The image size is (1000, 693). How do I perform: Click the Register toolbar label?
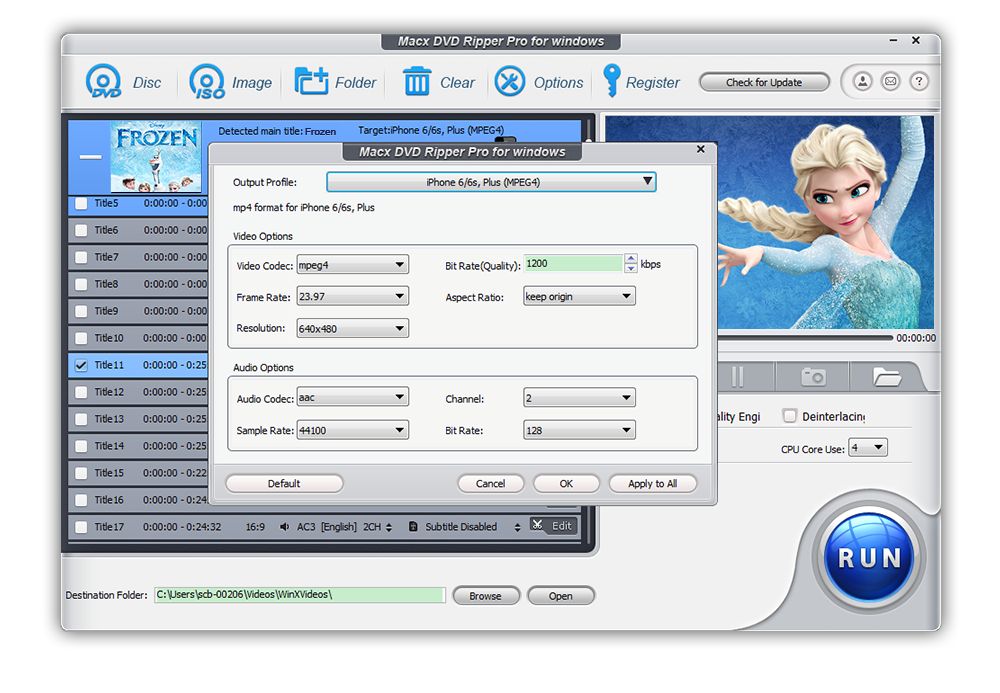coord(652,83)
